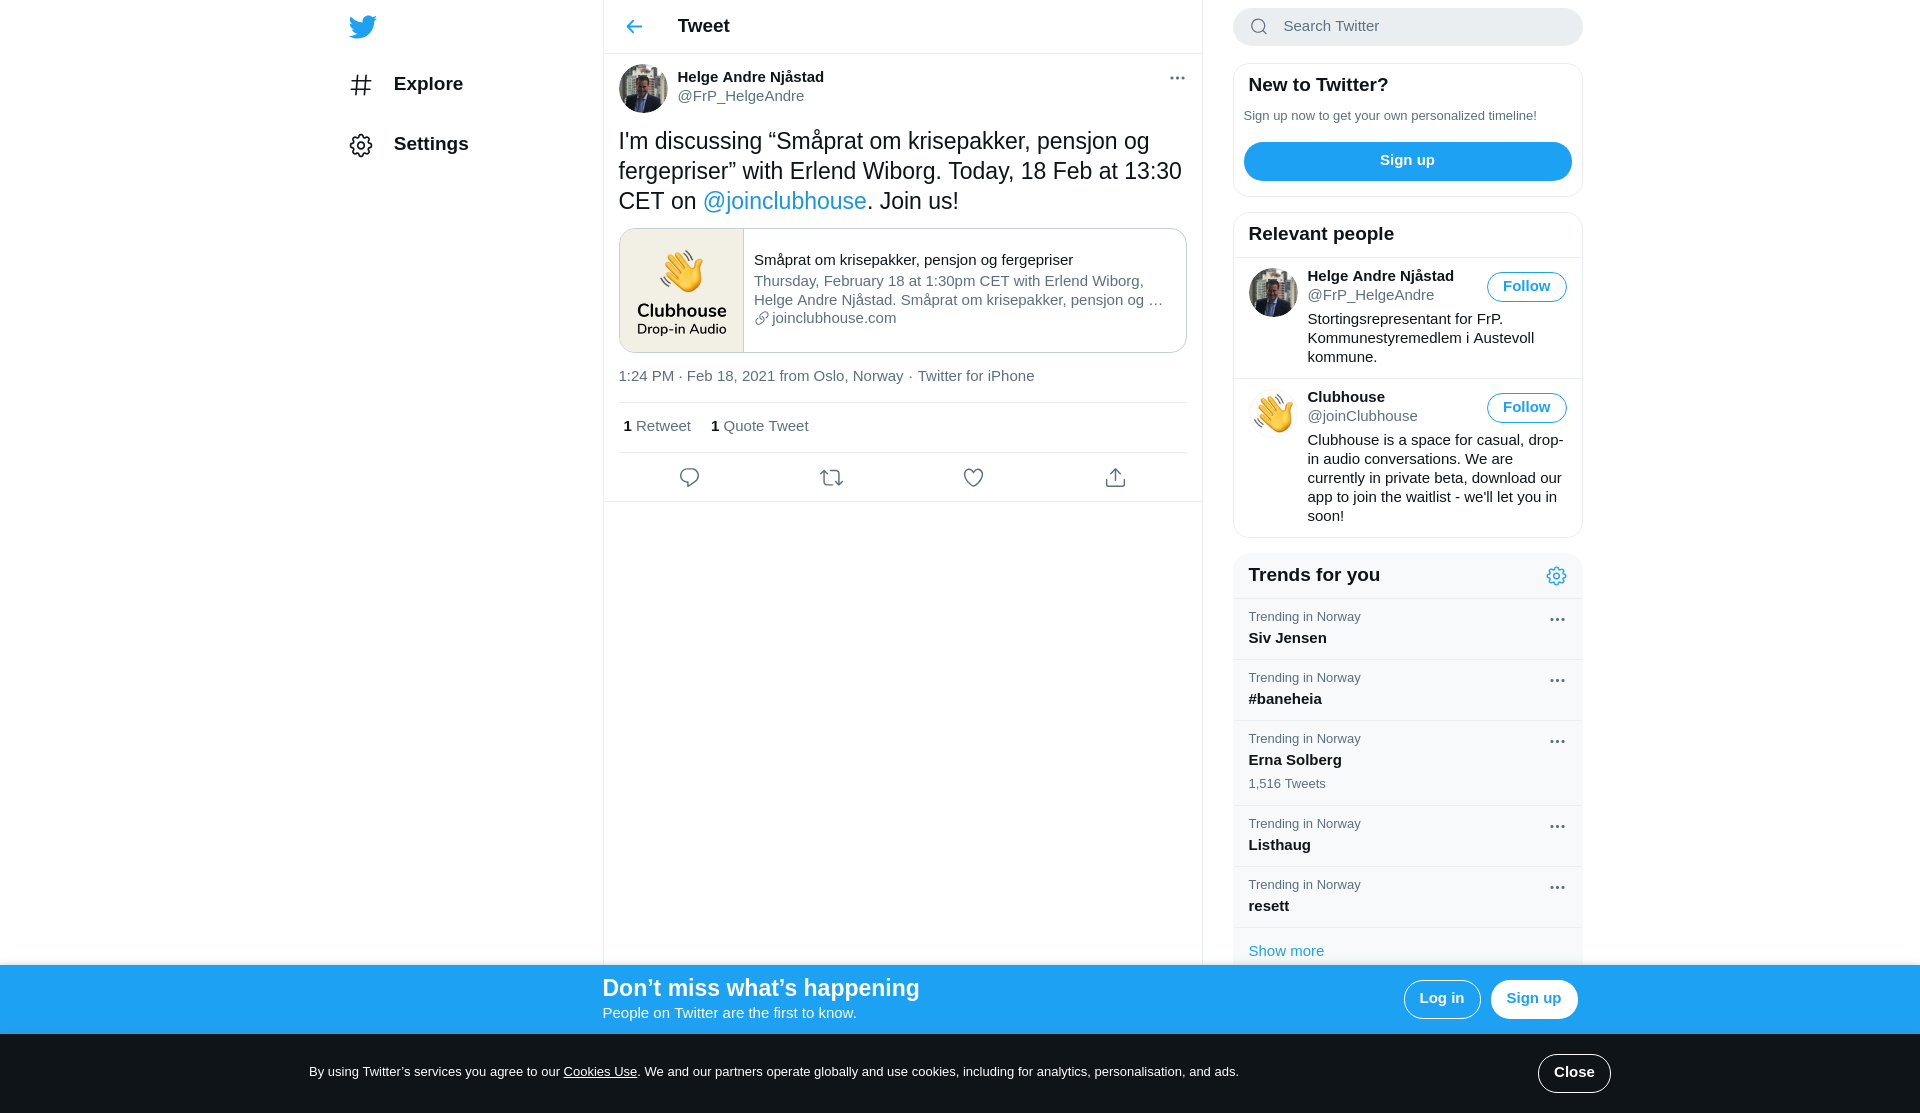Open the tweet's more options menu
This screenshot has height=1113, width=1920.
(x=1177, y=78)
